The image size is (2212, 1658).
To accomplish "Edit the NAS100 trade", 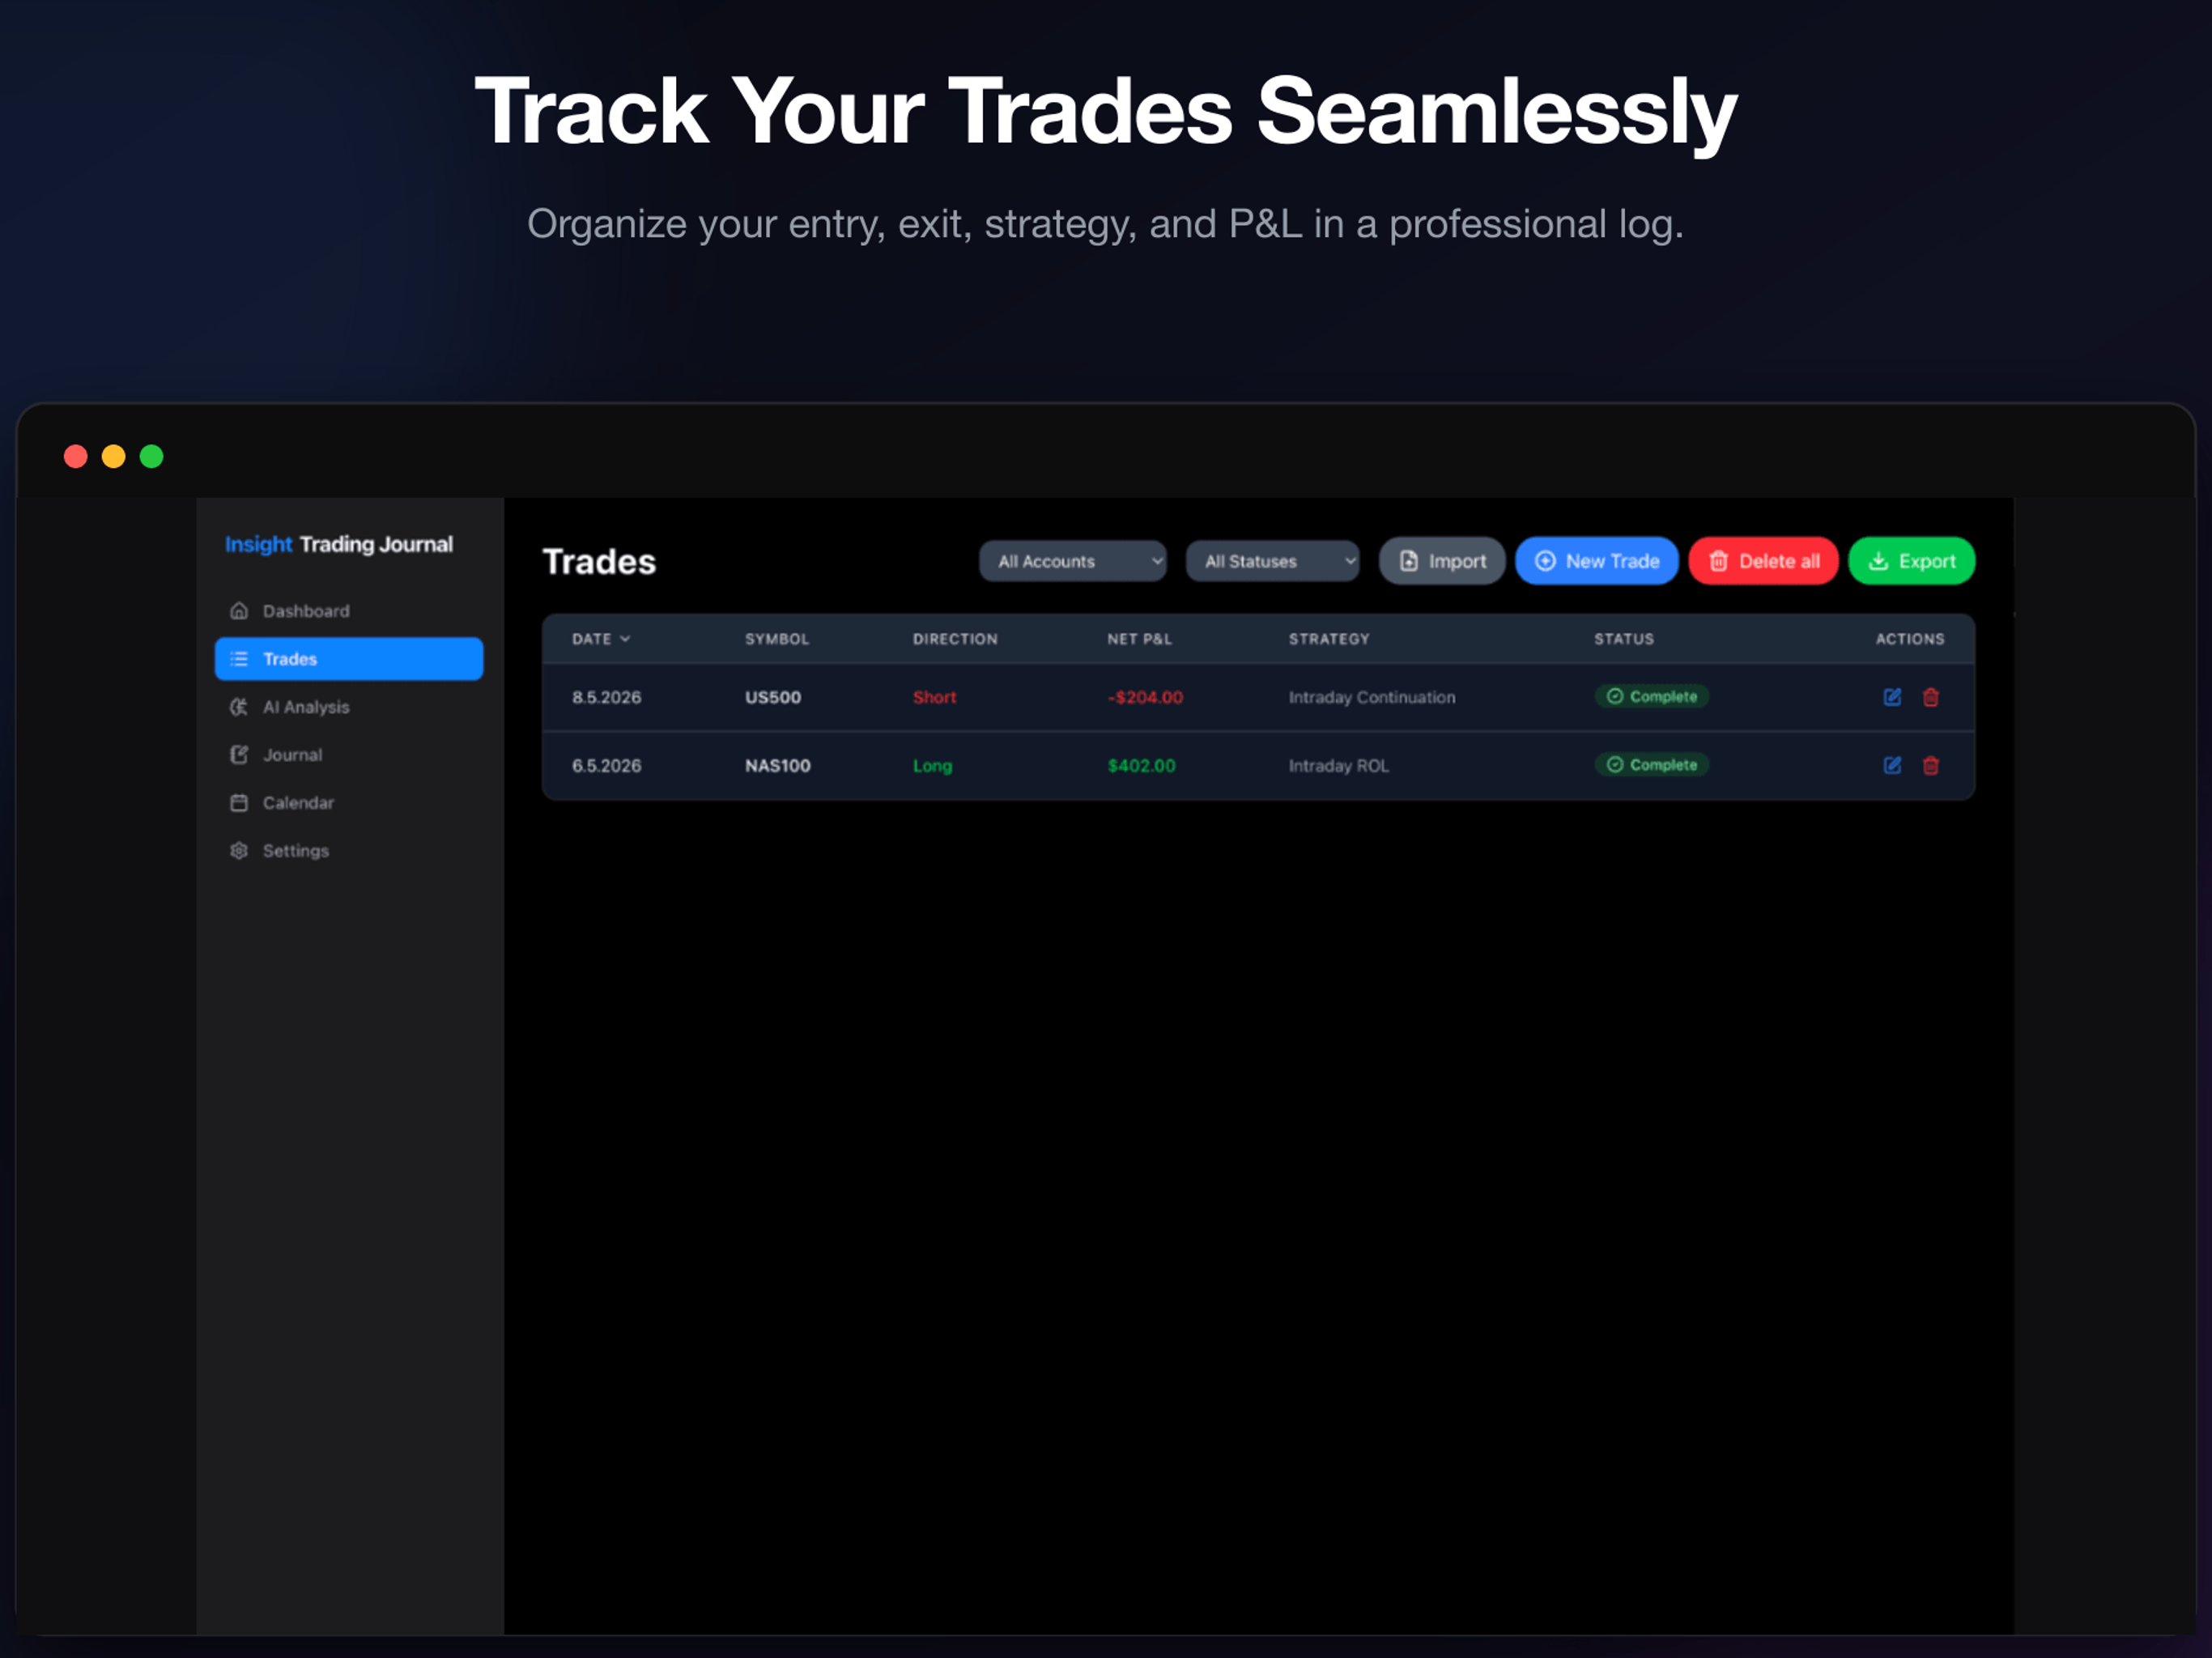I will click(x=1892, y=765).
